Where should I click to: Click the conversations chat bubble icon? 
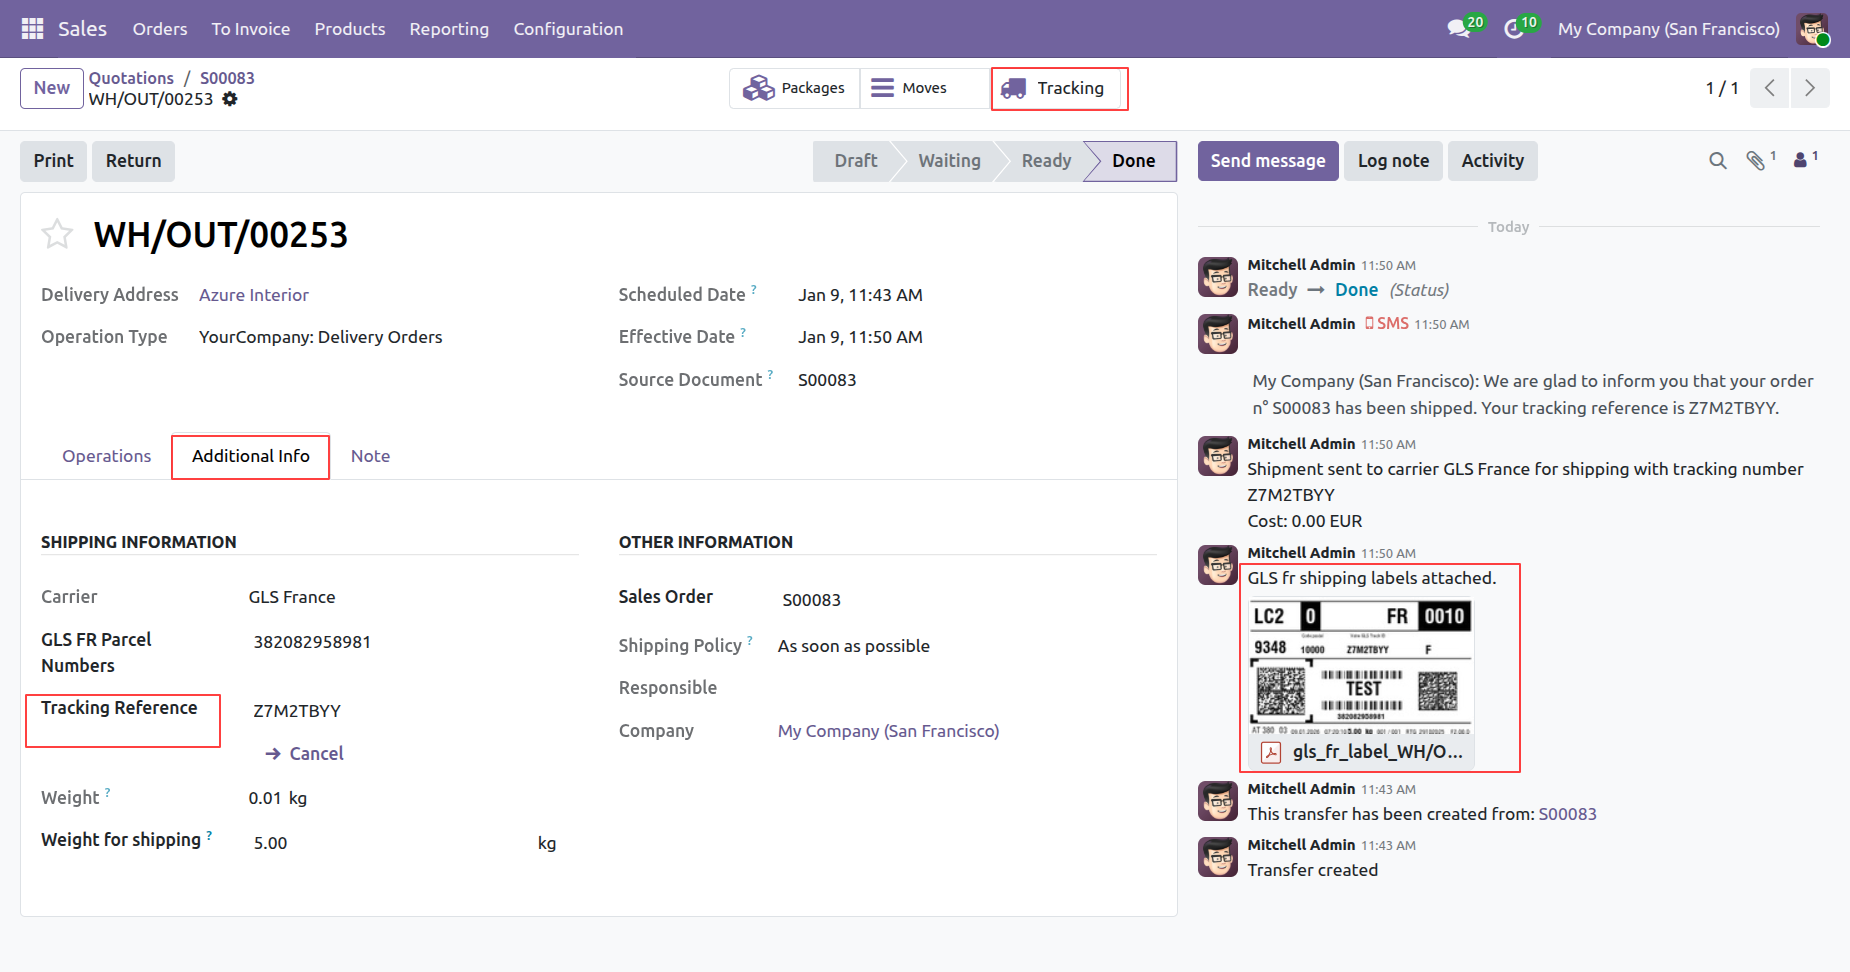[1459, 29]
